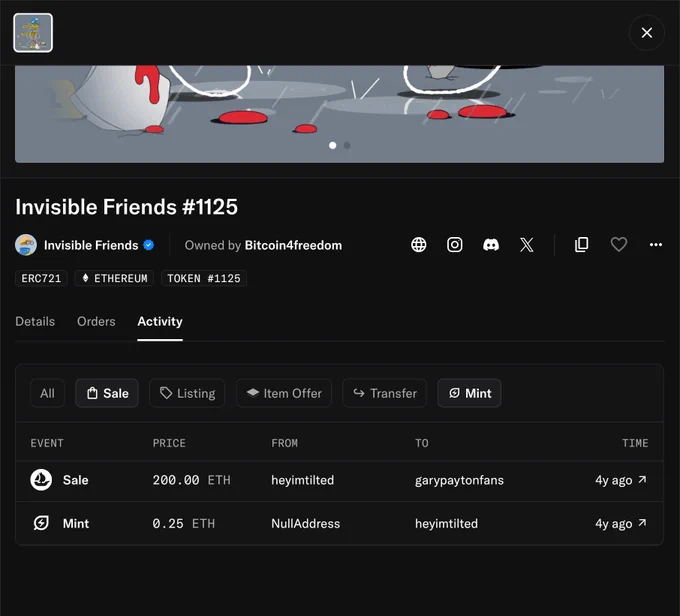Click the copy link icon

tap(582, 245)
